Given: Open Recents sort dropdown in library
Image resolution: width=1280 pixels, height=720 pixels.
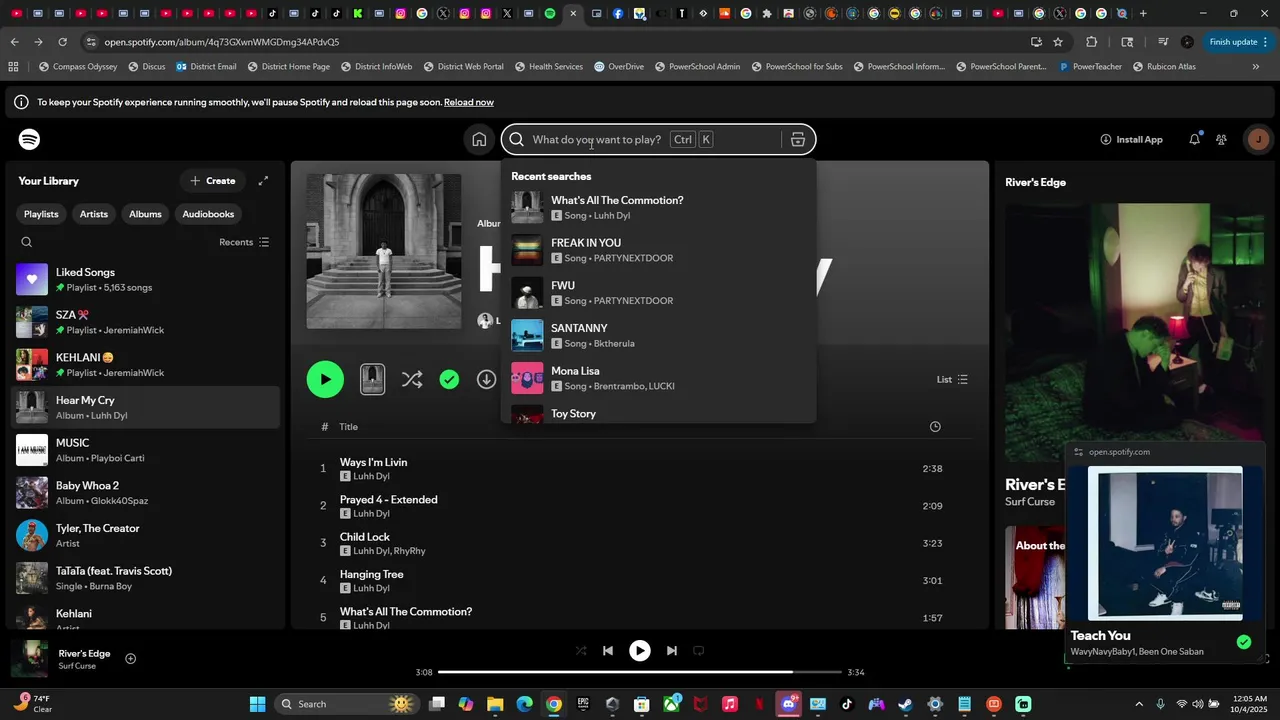Looking at the screenshot, I should point(244,242).
